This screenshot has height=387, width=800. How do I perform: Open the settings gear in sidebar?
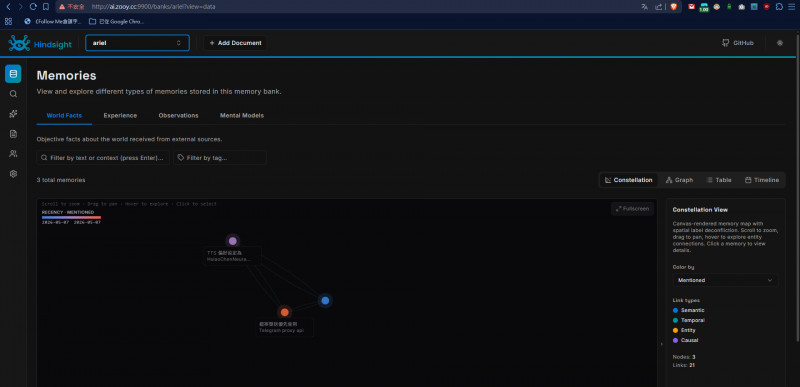tap(13, 173)
